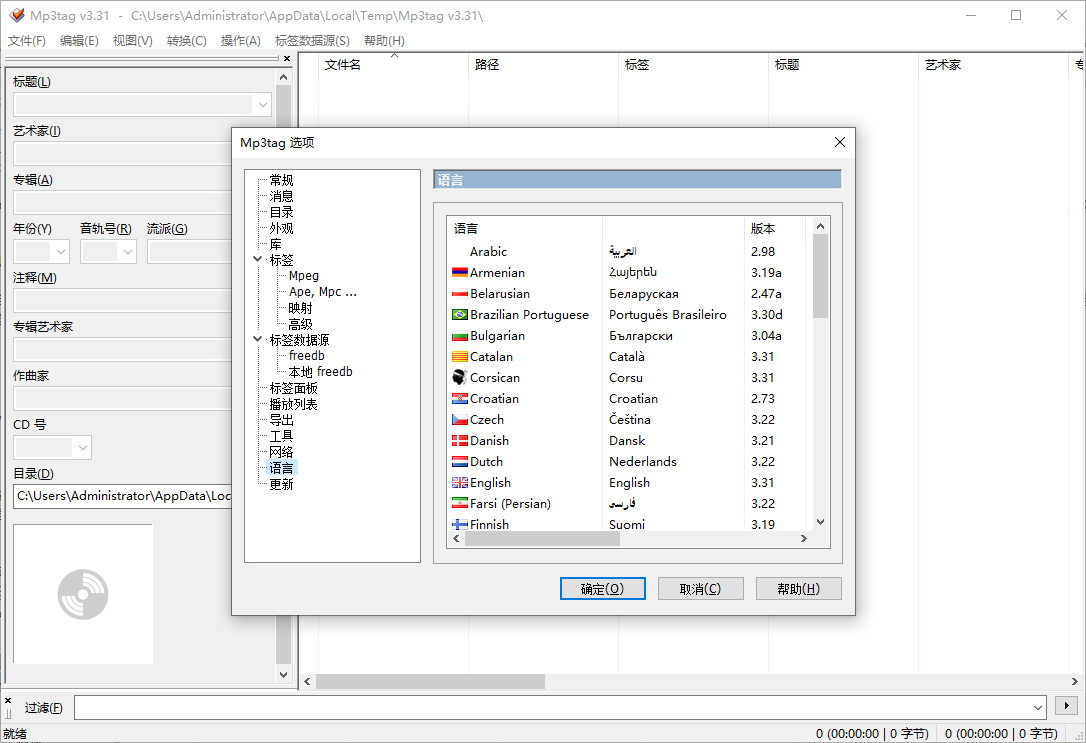Click the Armenian flag icon in language list
Screen dimensions: 1086x743
pyautogui.click(x=460, y=272)
